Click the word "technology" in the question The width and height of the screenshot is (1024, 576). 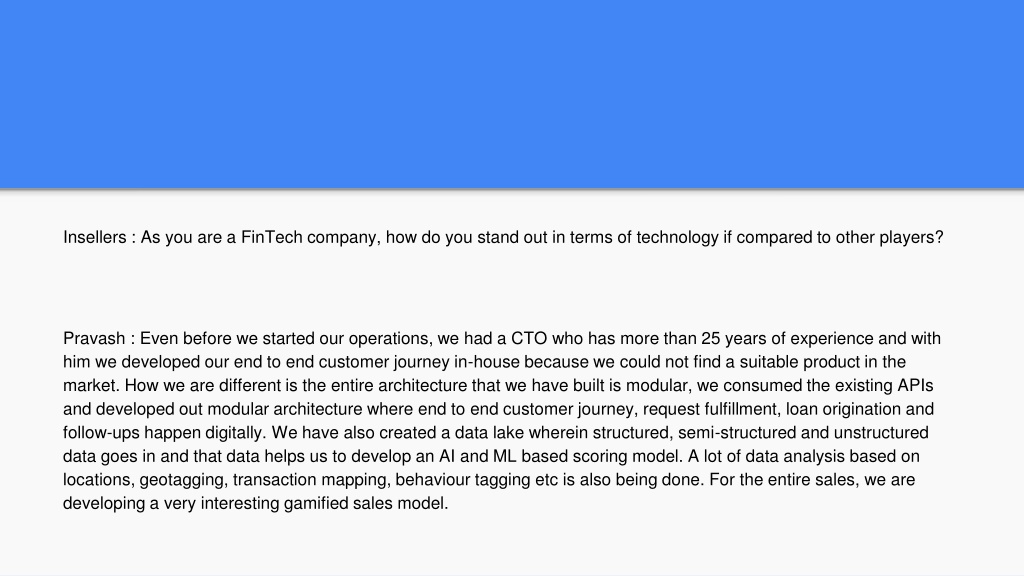(x=677, y=237)
